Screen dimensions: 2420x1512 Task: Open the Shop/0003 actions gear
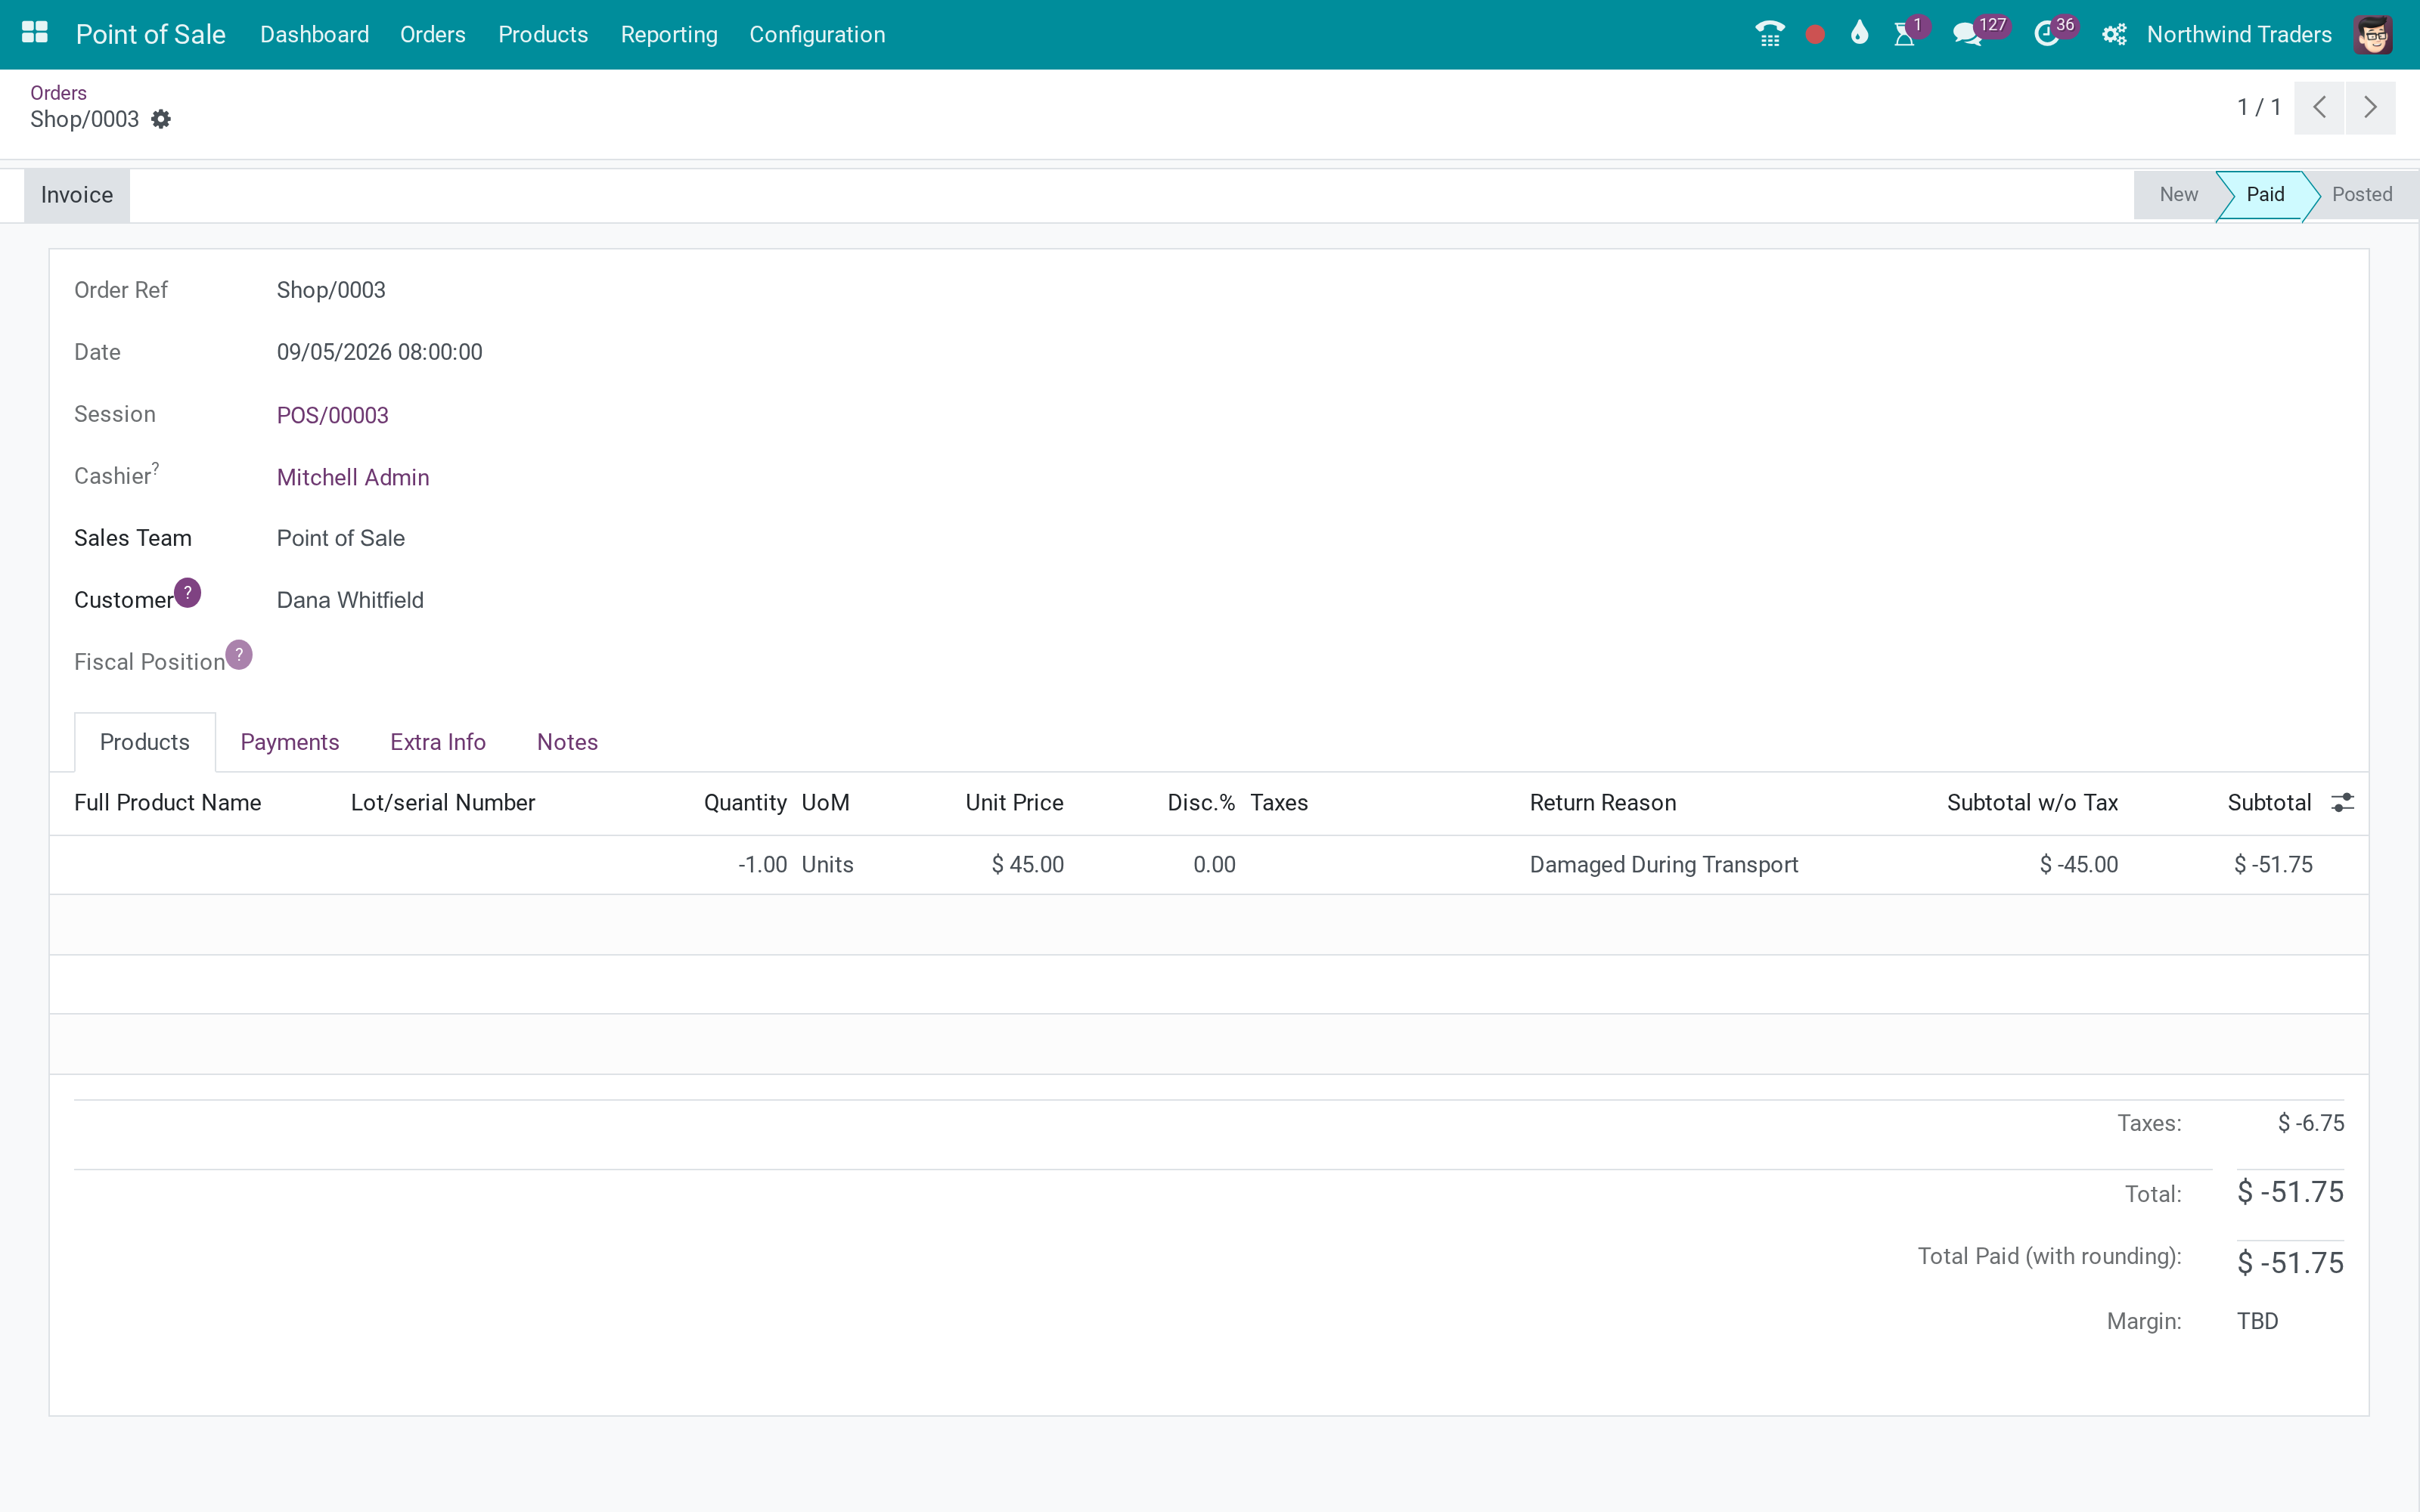[x=161, y=119]
